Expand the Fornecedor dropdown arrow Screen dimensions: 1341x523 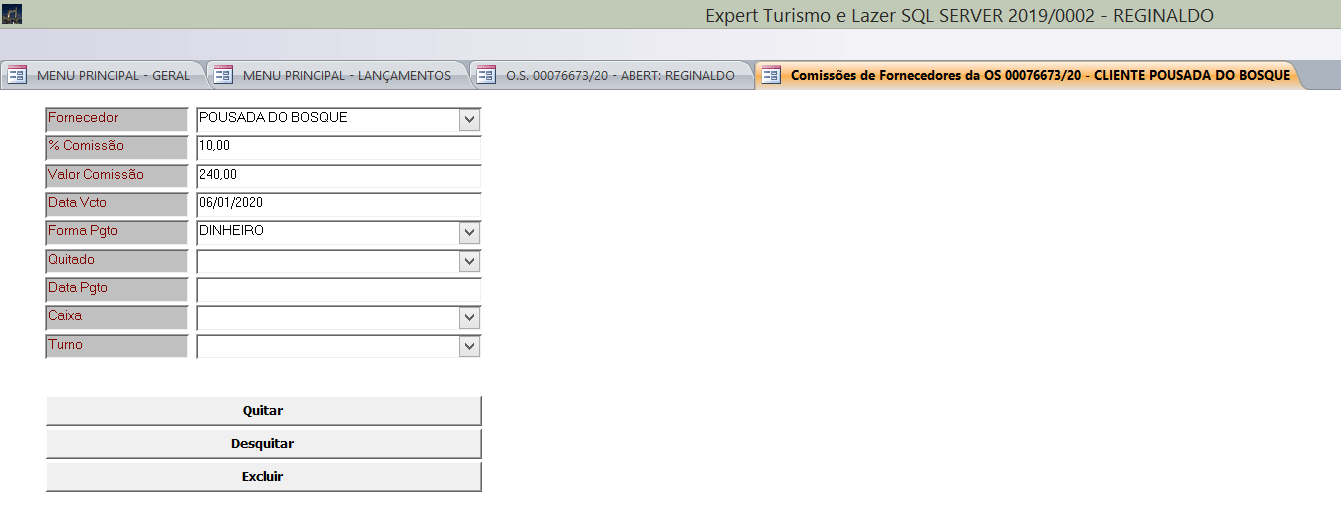pyautogui.click(x=469, y=119)
